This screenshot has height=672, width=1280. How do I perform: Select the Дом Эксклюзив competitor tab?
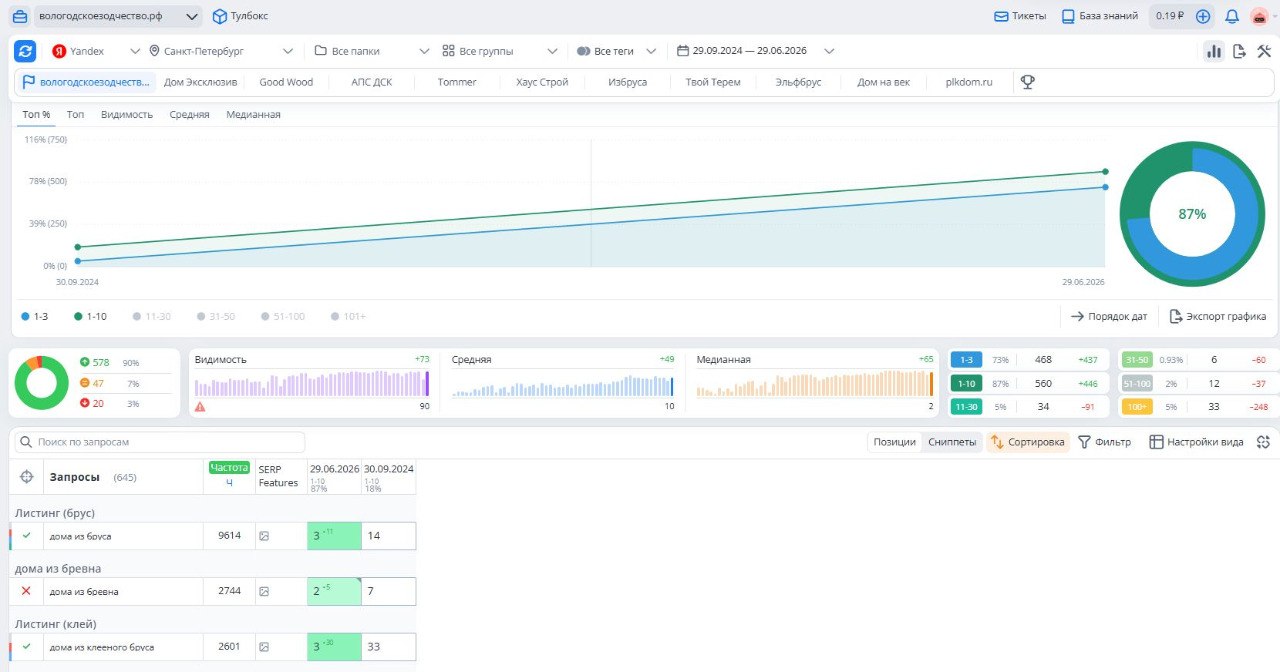(200, 82)
